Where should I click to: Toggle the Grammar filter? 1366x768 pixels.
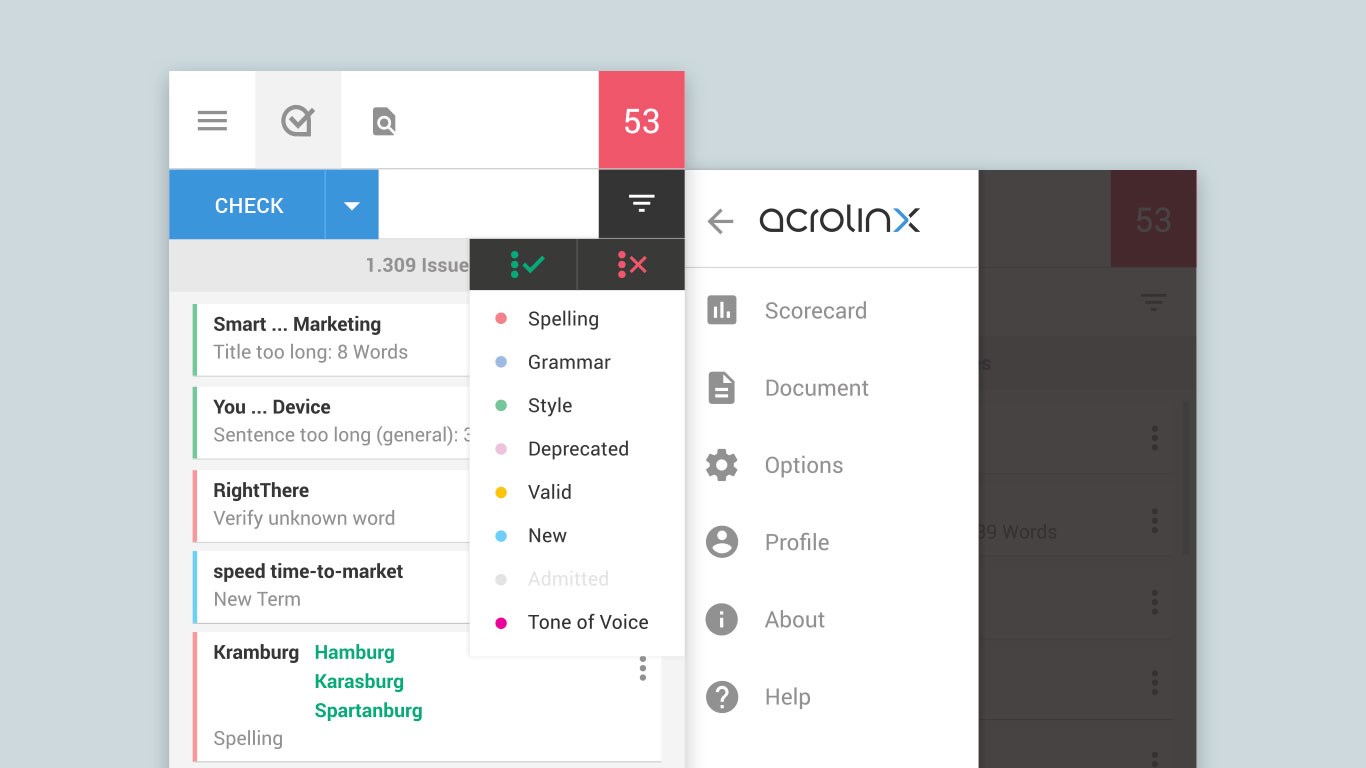(x=577, y=362)
